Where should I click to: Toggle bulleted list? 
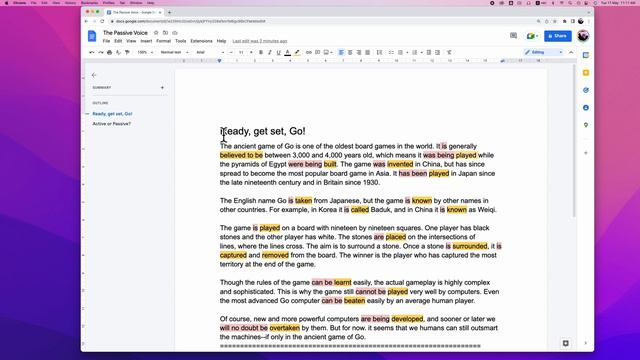[x=400, y=53]
